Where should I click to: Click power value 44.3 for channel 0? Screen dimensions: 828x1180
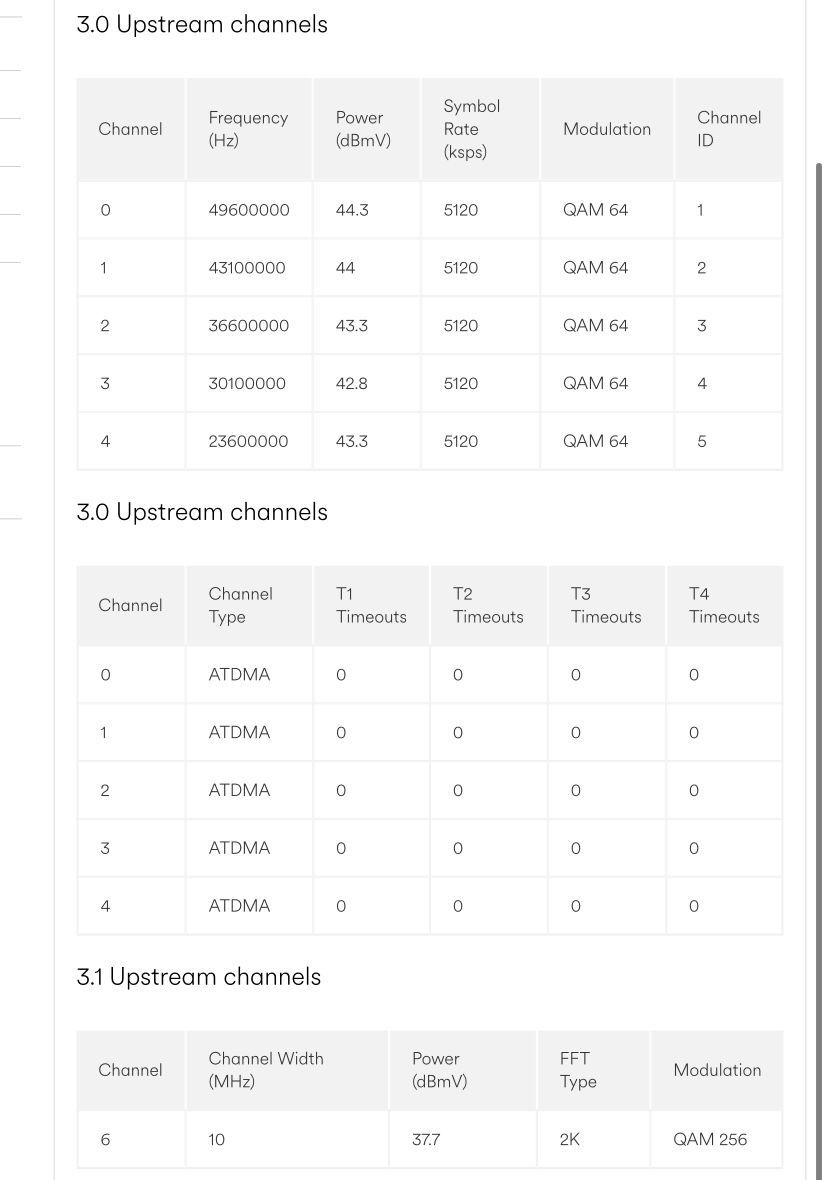(352, 210)
